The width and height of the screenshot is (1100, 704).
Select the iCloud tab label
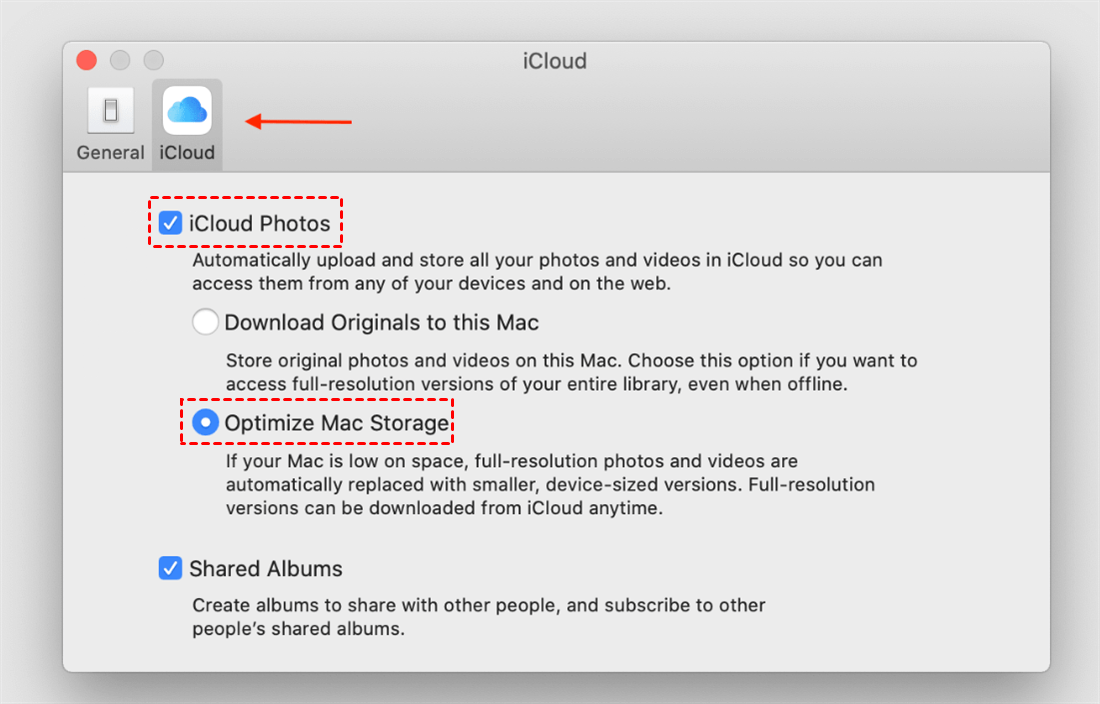coord(187,153)
